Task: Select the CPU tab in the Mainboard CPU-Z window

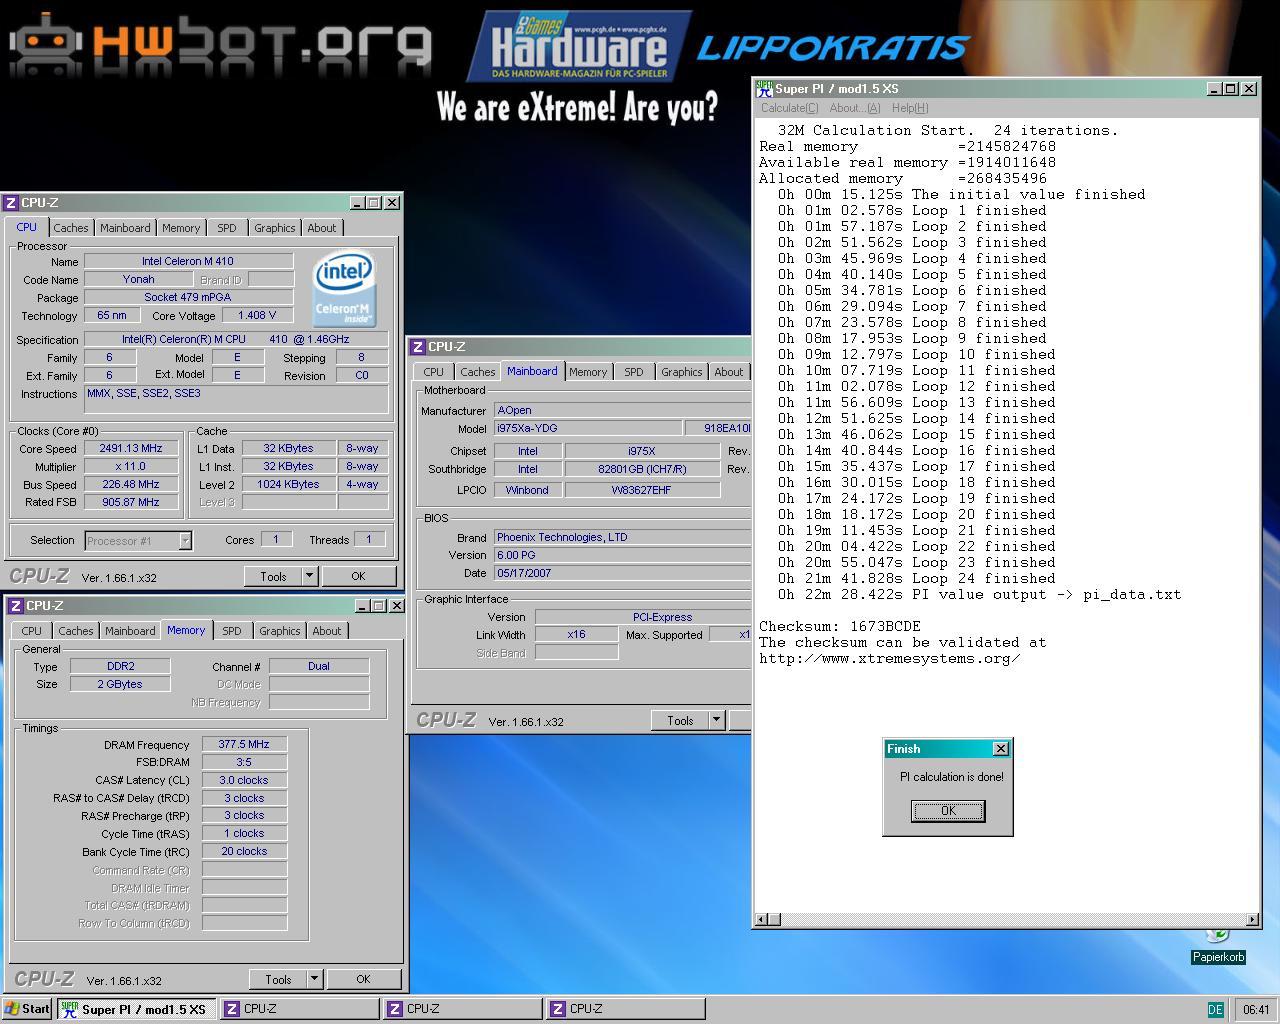Action: [433, 372]
